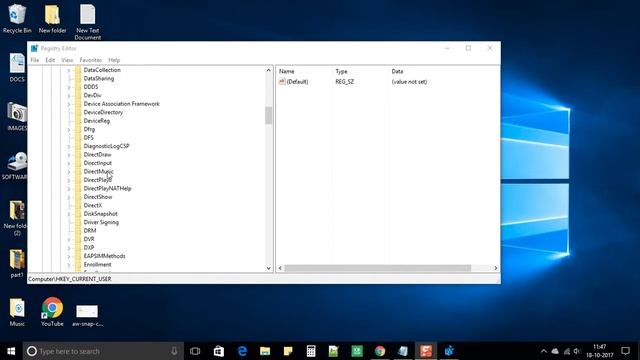Click the values pane scroll left arrow
640x360 pixels.
(x=280, y=268)
